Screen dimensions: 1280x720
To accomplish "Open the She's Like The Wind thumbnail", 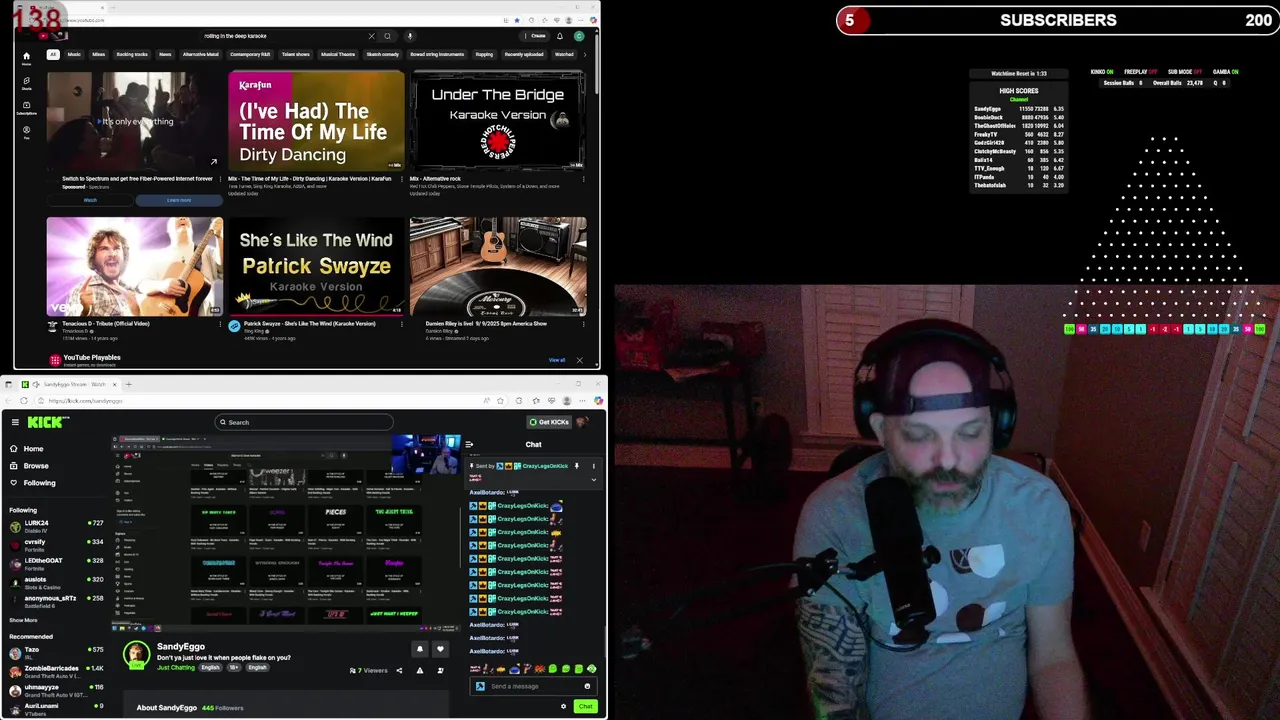I will tap(316, 266).
